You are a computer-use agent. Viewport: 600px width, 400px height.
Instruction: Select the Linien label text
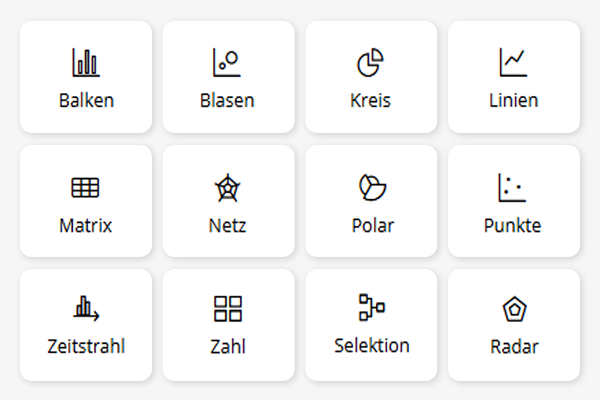point(514,101)
